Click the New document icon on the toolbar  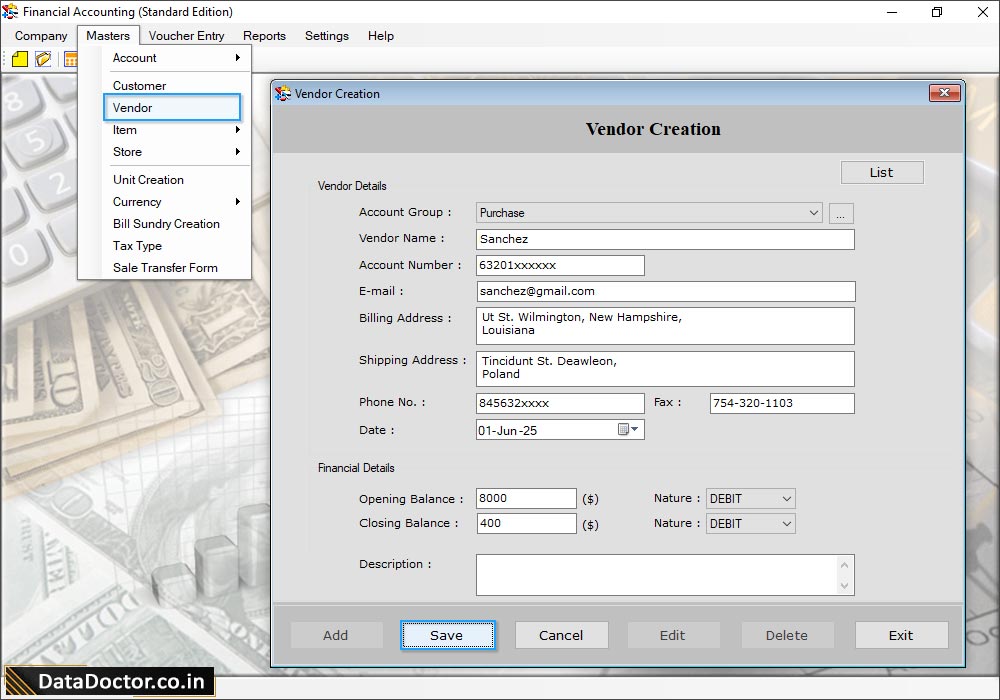(x=18, y=59)
